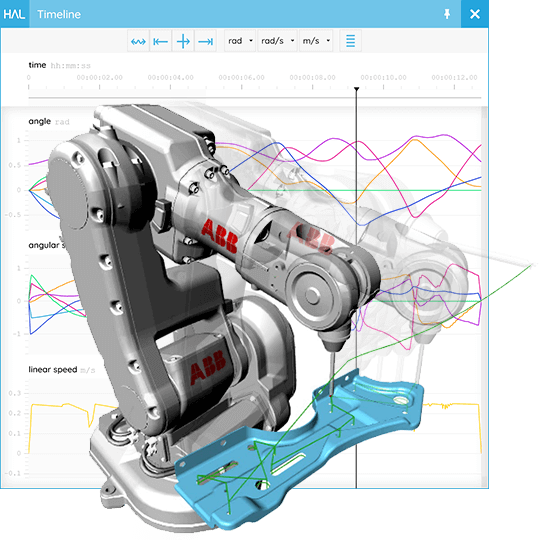This screenshot has height=540, width=540.
Task: Select the linear speed graph label
Action: 53,370
